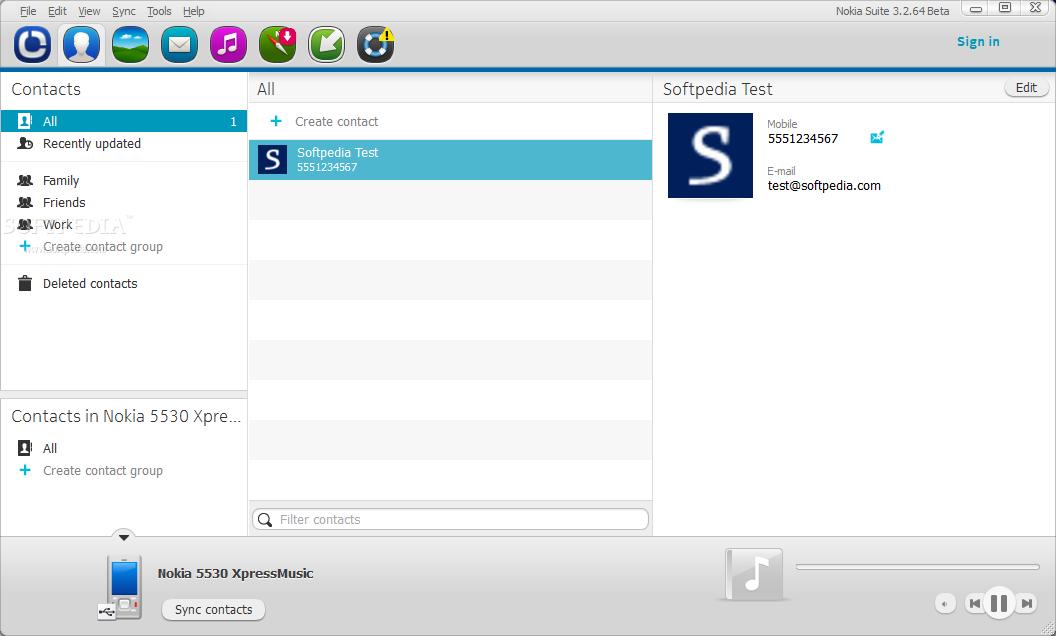The image size is (1056, 636).
Task: Click the send message icon beside mobile number
Action: [x=877, y=138]
